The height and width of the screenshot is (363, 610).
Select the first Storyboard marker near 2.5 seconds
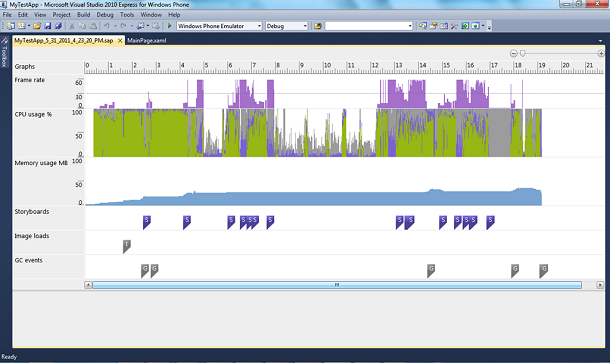(x=147, y=222)
